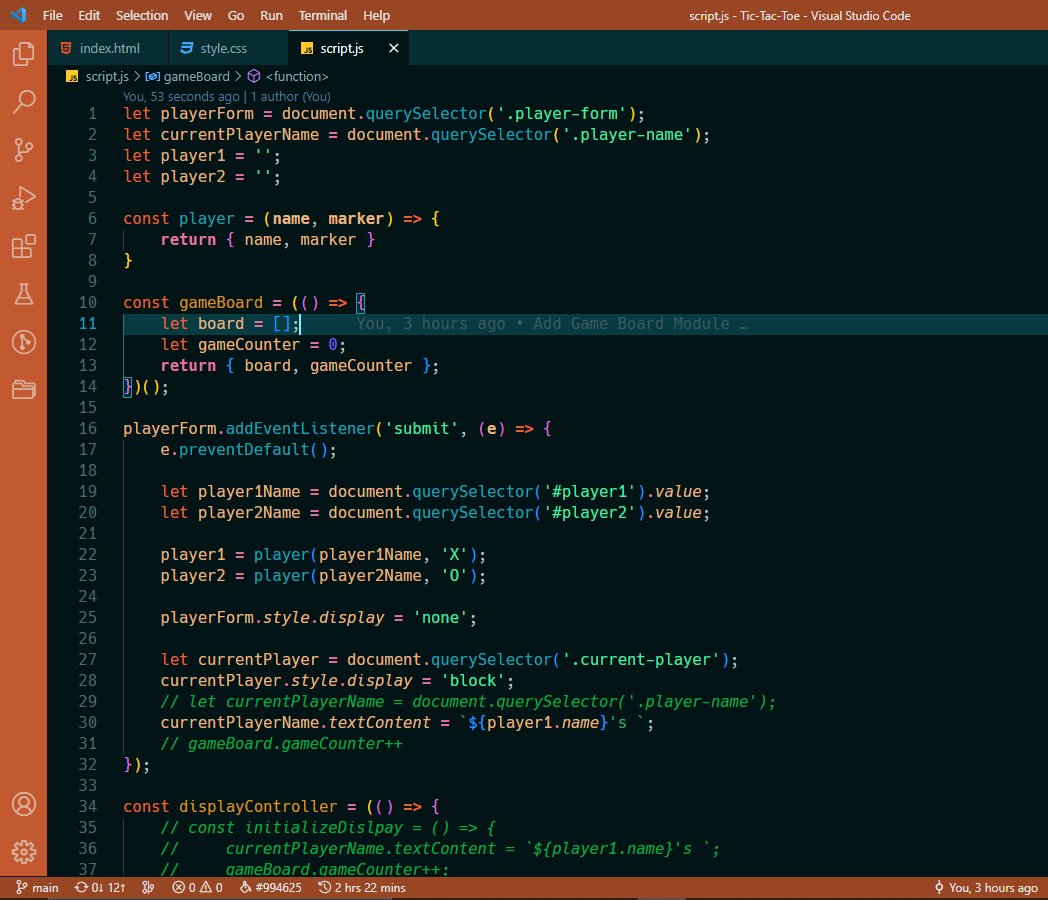Click the 'You, 53 seconds ago' CodeLens
The width and height of the screenshot is (1048, 900).
click(181, 96)
